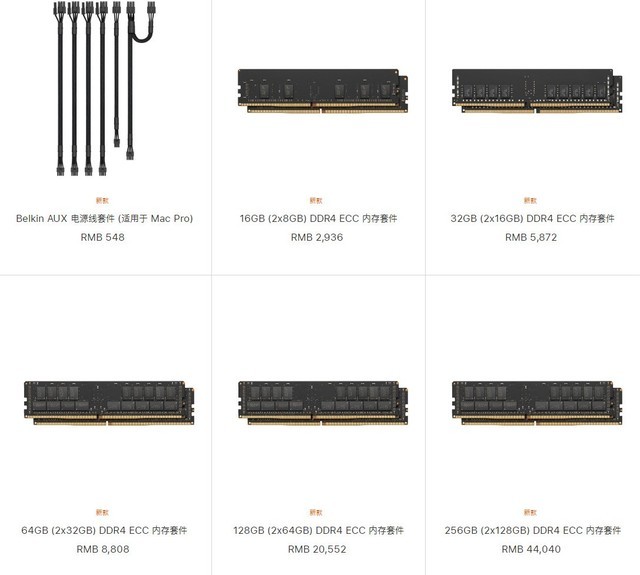Open the 16GB DDR4 ECC memory image

(x=323, y=91)
